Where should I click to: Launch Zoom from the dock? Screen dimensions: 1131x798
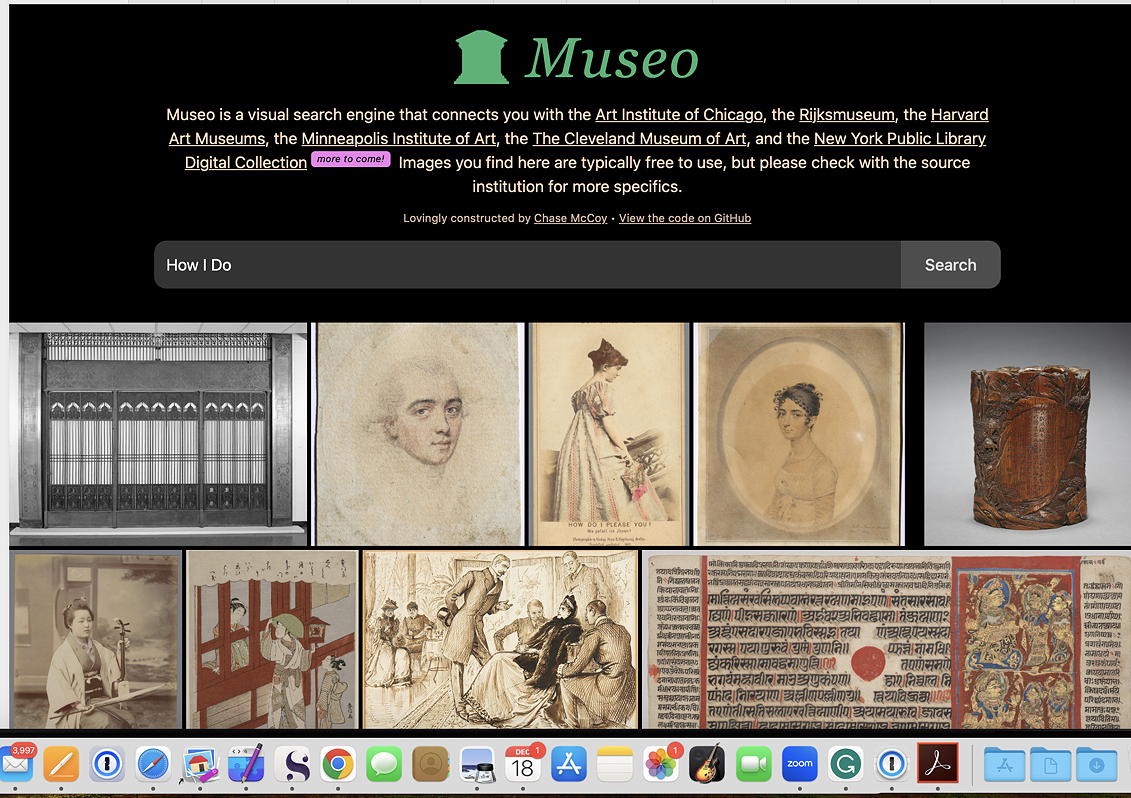click(800, 764)
